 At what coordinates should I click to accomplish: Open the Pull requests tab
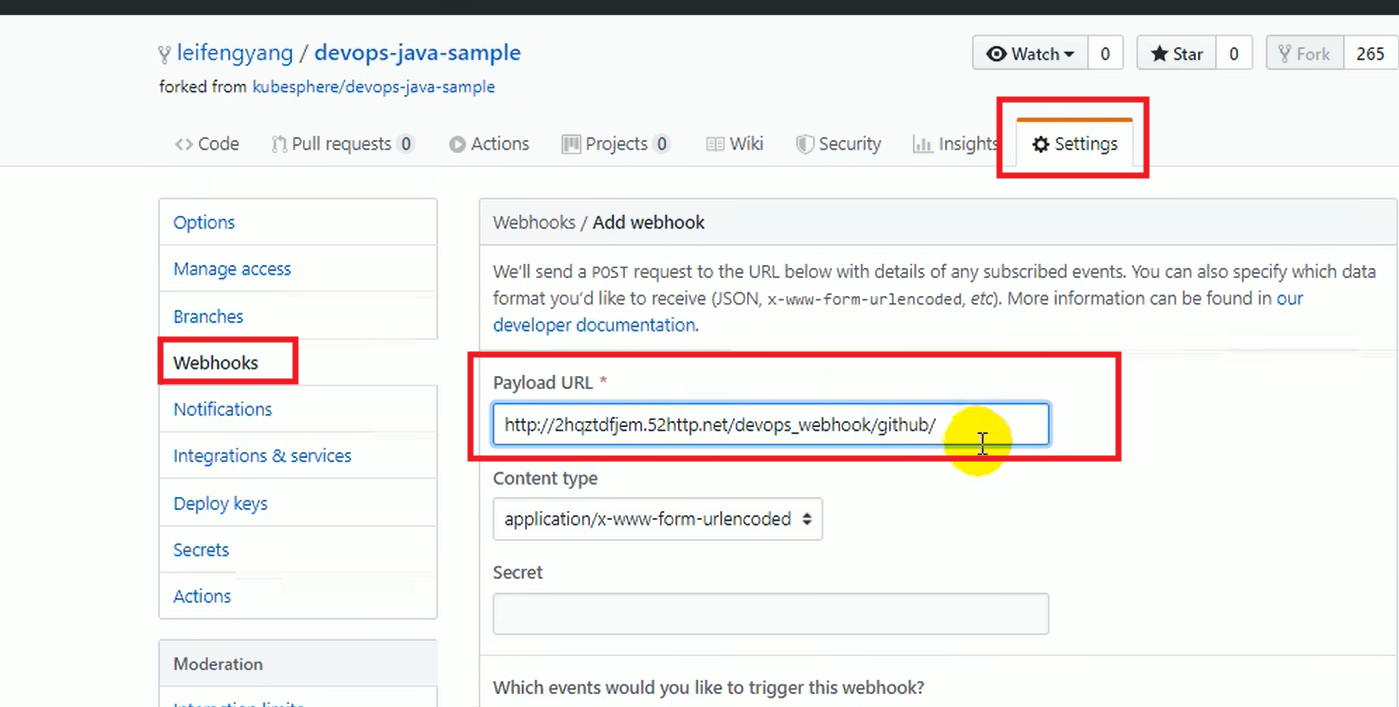pyautogui.click(x=343, y=144)
